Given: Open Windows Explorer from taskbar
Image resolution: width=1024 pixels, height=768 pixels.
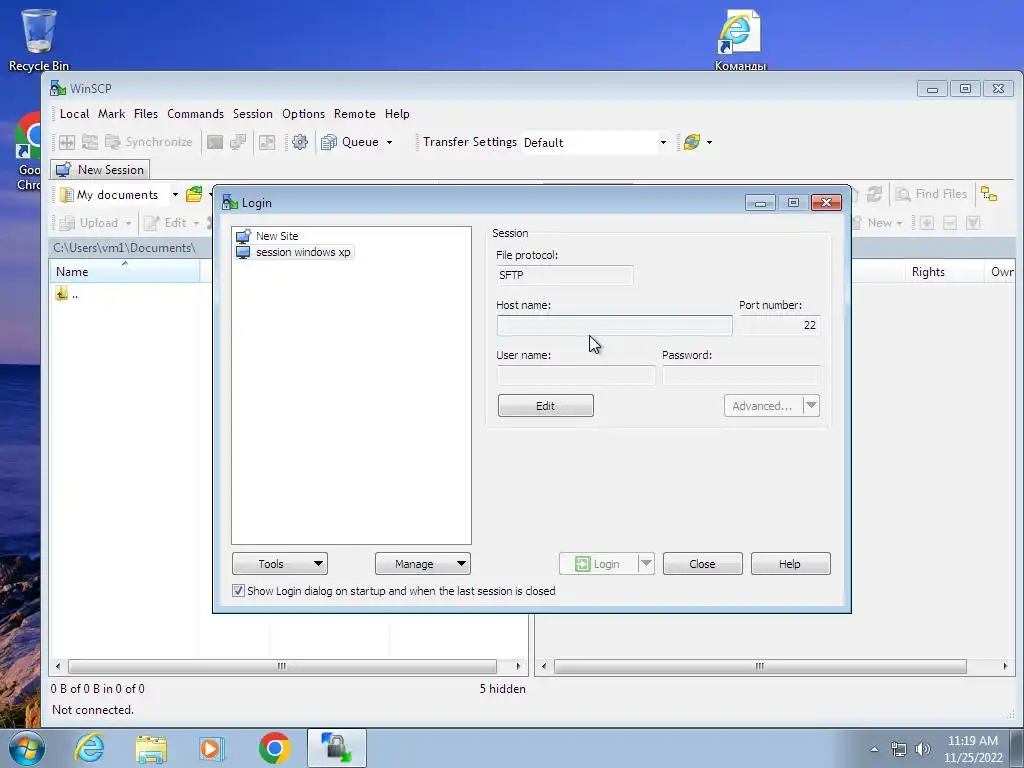Looking at the screenshot, I should pos(151,747).
